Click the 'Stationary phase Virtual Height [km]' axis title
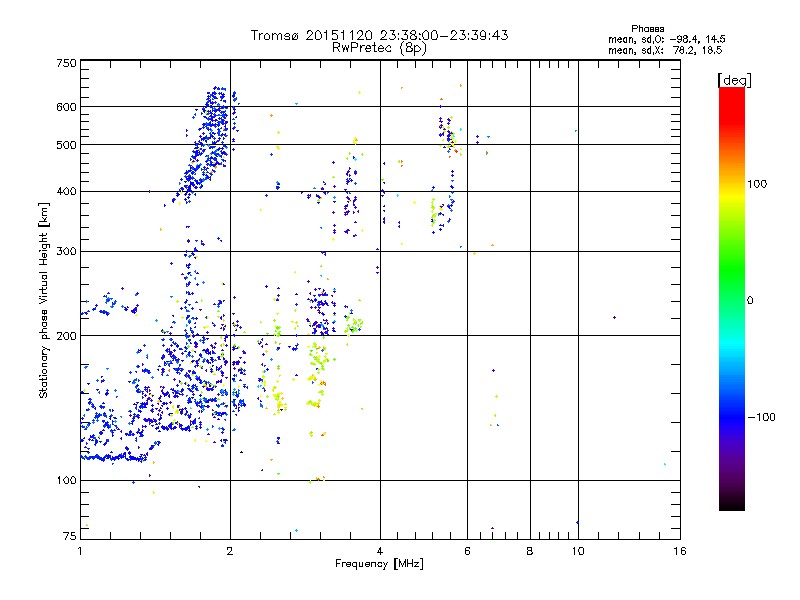The width and height of the screenshot is (800, 600). [x=44, y=301]
